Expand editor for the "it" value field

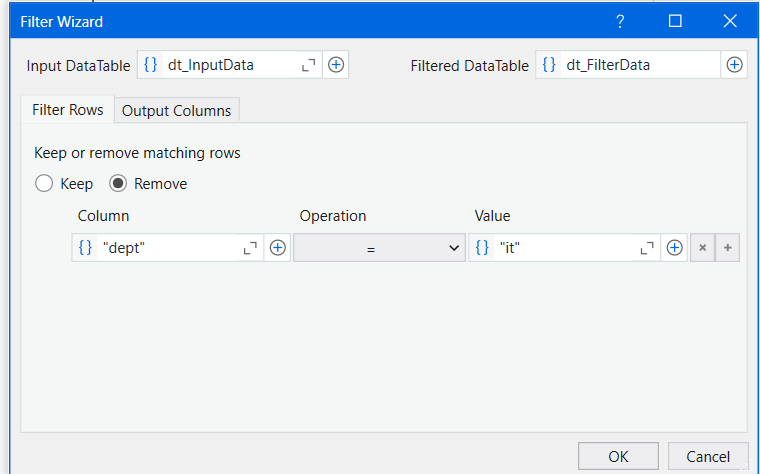tap(647, 248)
